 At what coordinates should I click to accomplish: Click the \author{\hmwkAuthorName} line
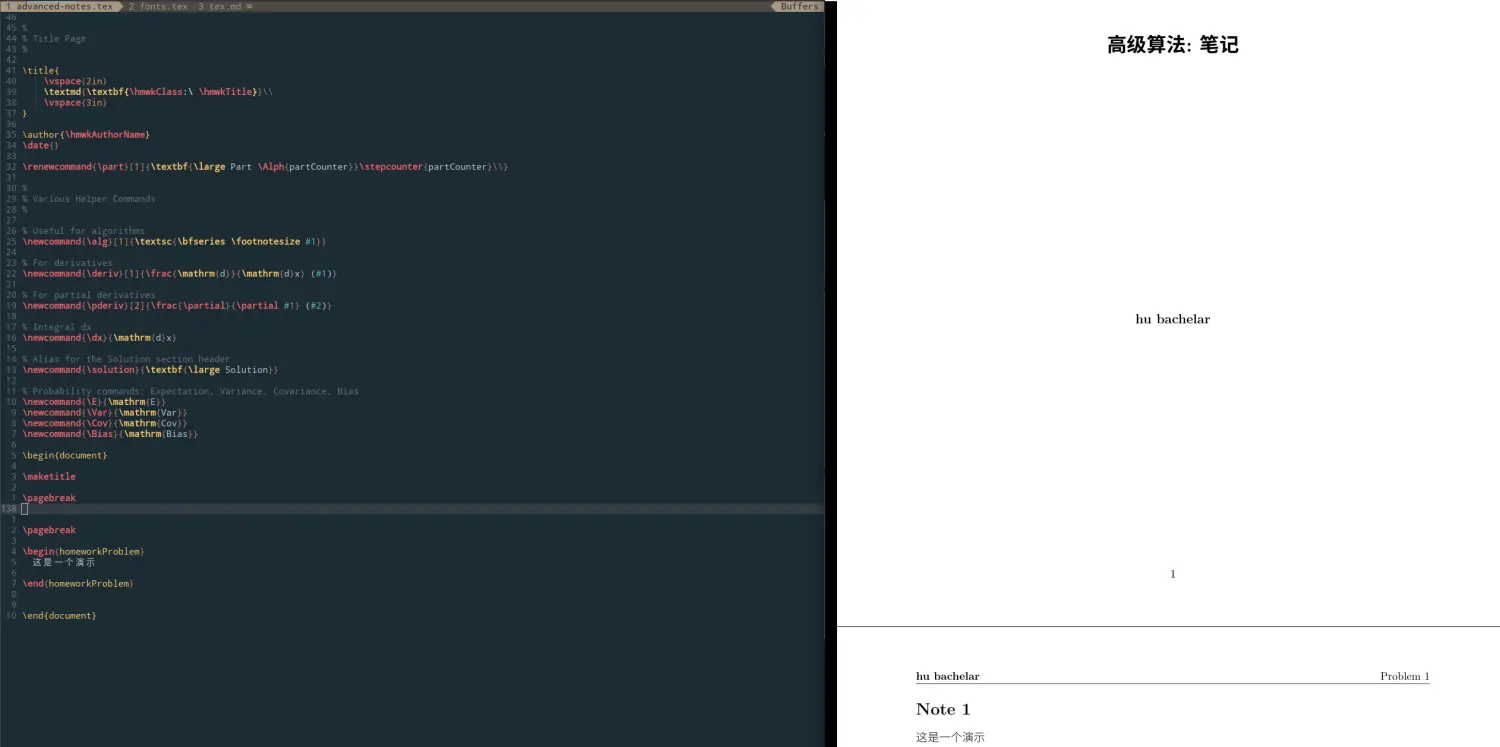[x=86, y=134]
